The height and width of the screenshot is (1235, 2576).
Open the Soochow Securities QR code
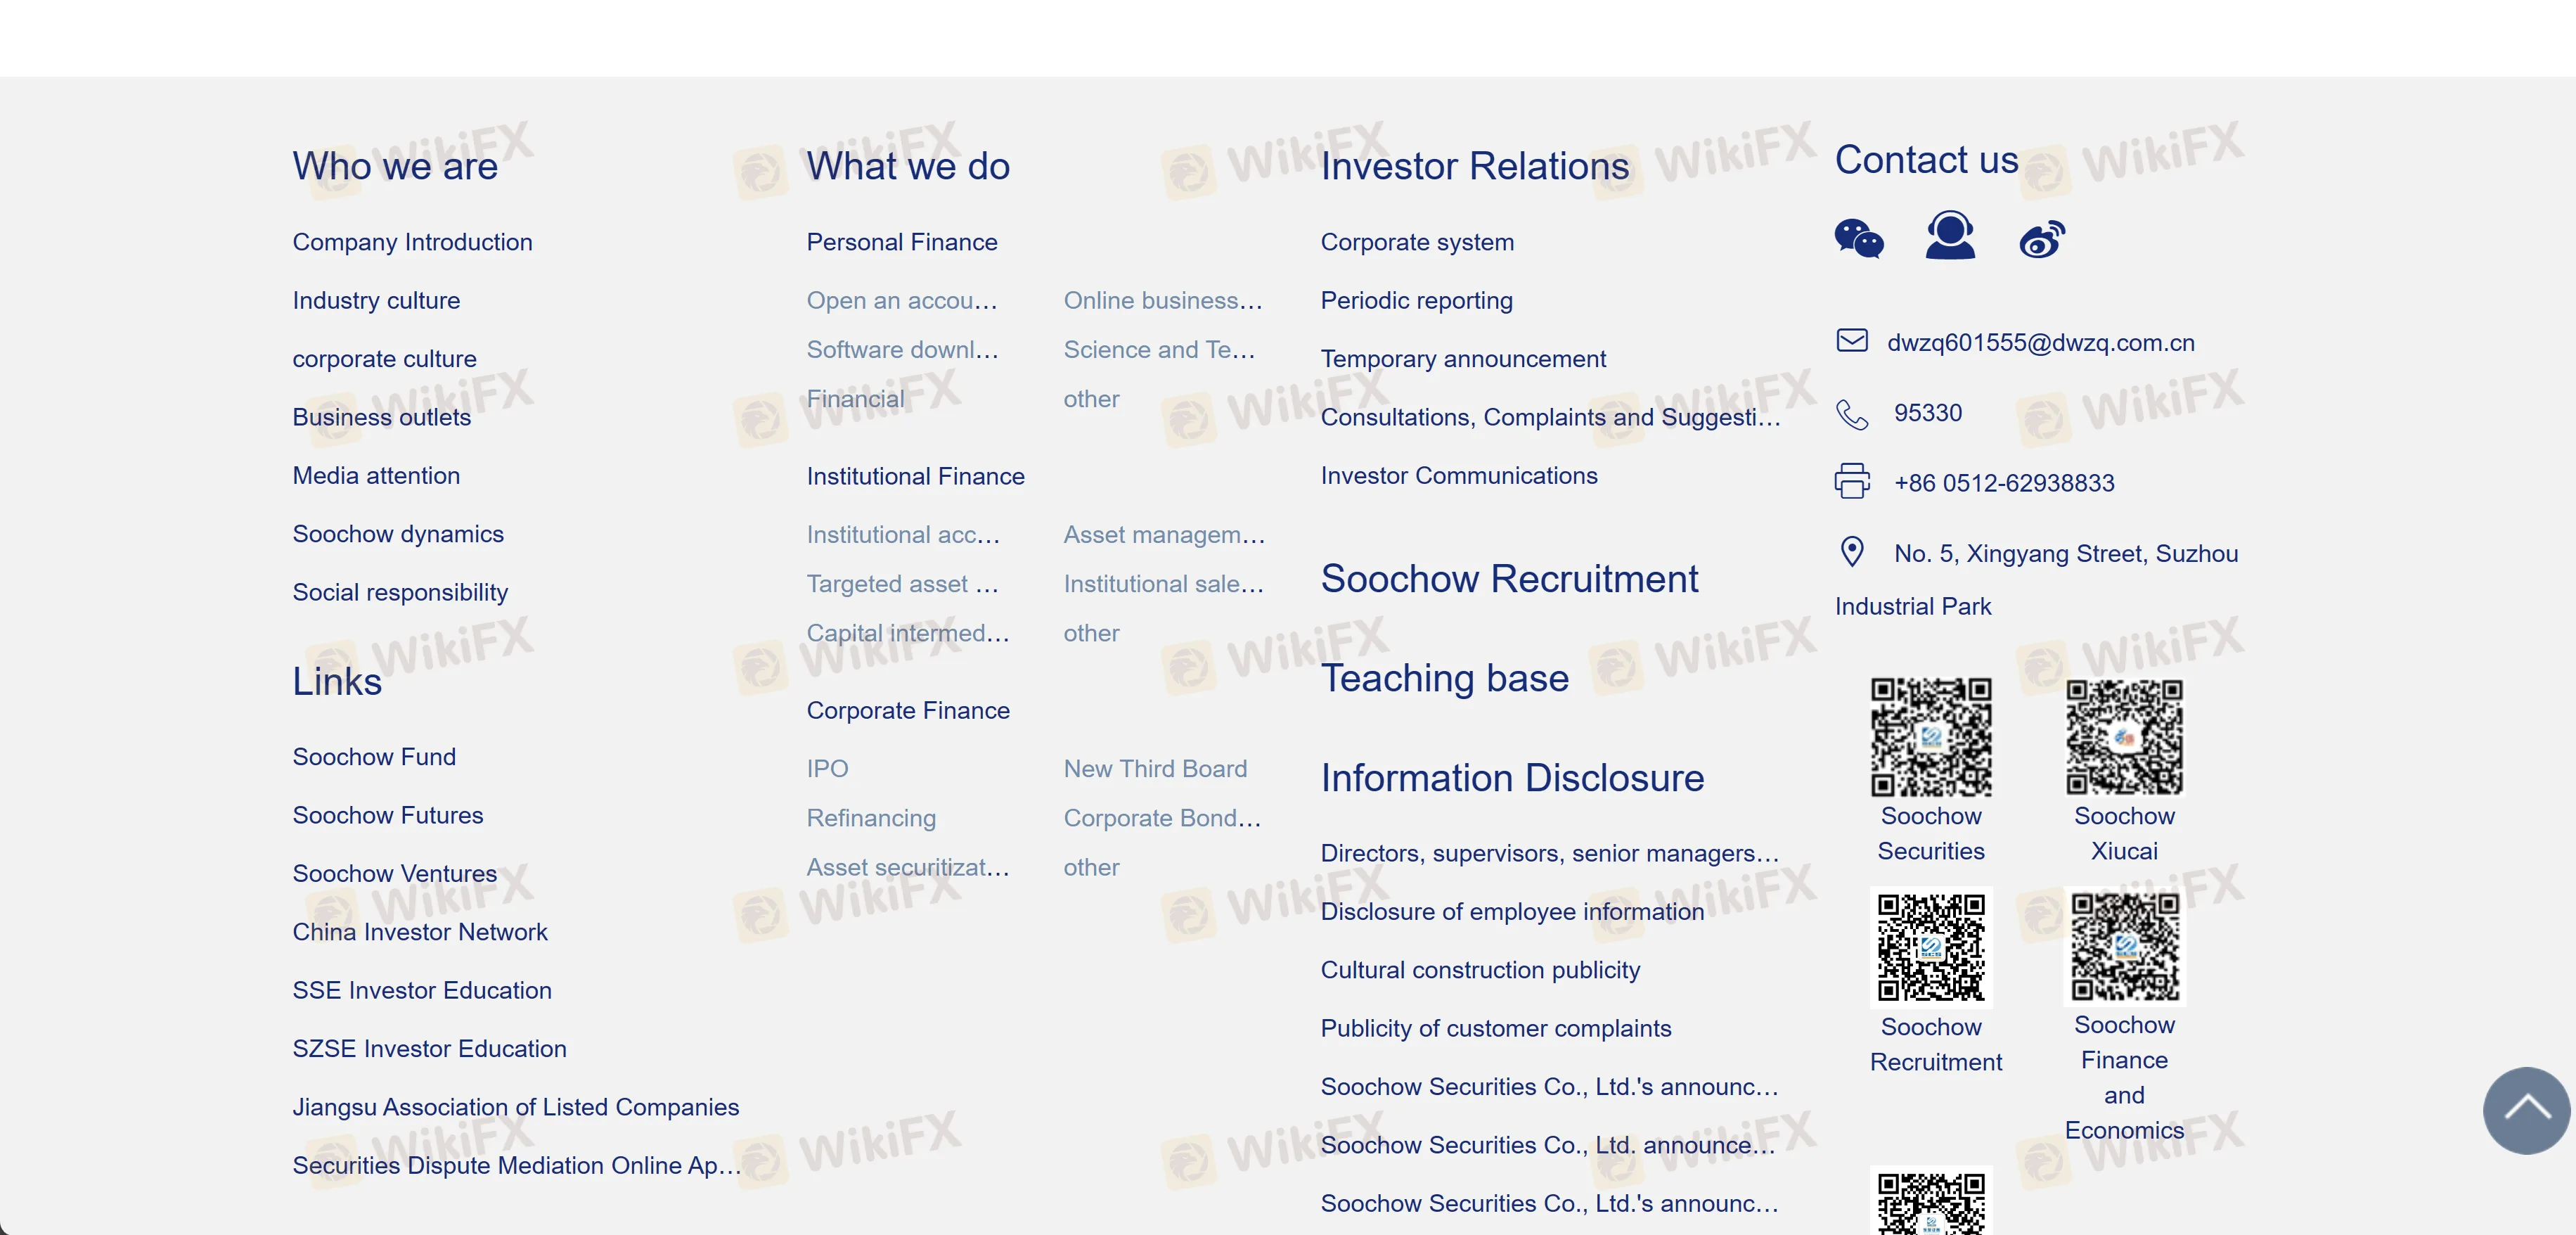click(1930, 737)
